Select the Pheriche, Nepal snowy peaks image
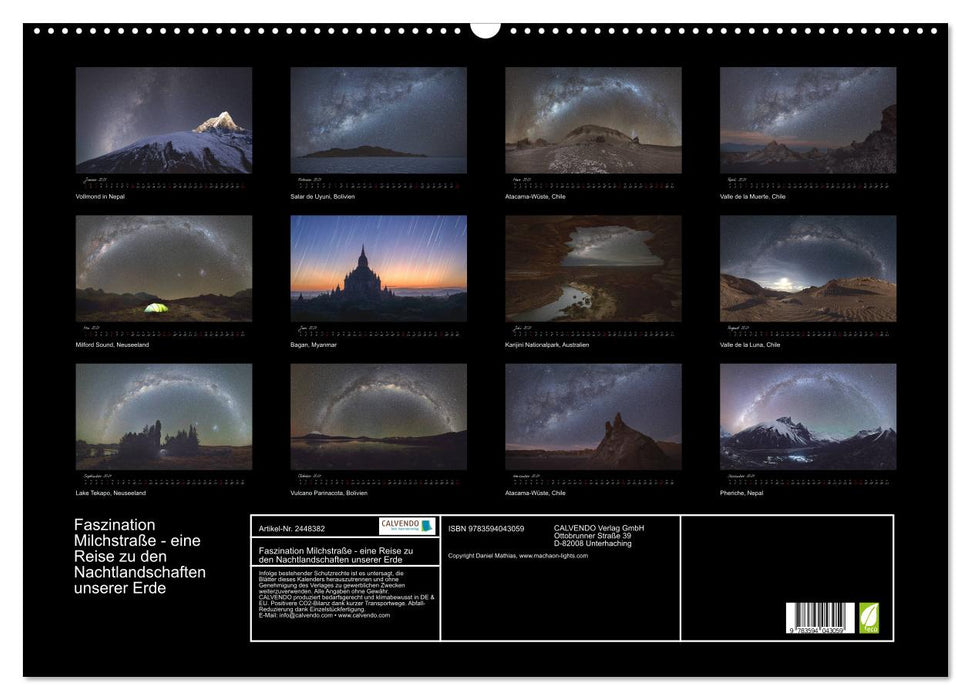This screenshot has height=700, width=971. 808,416
